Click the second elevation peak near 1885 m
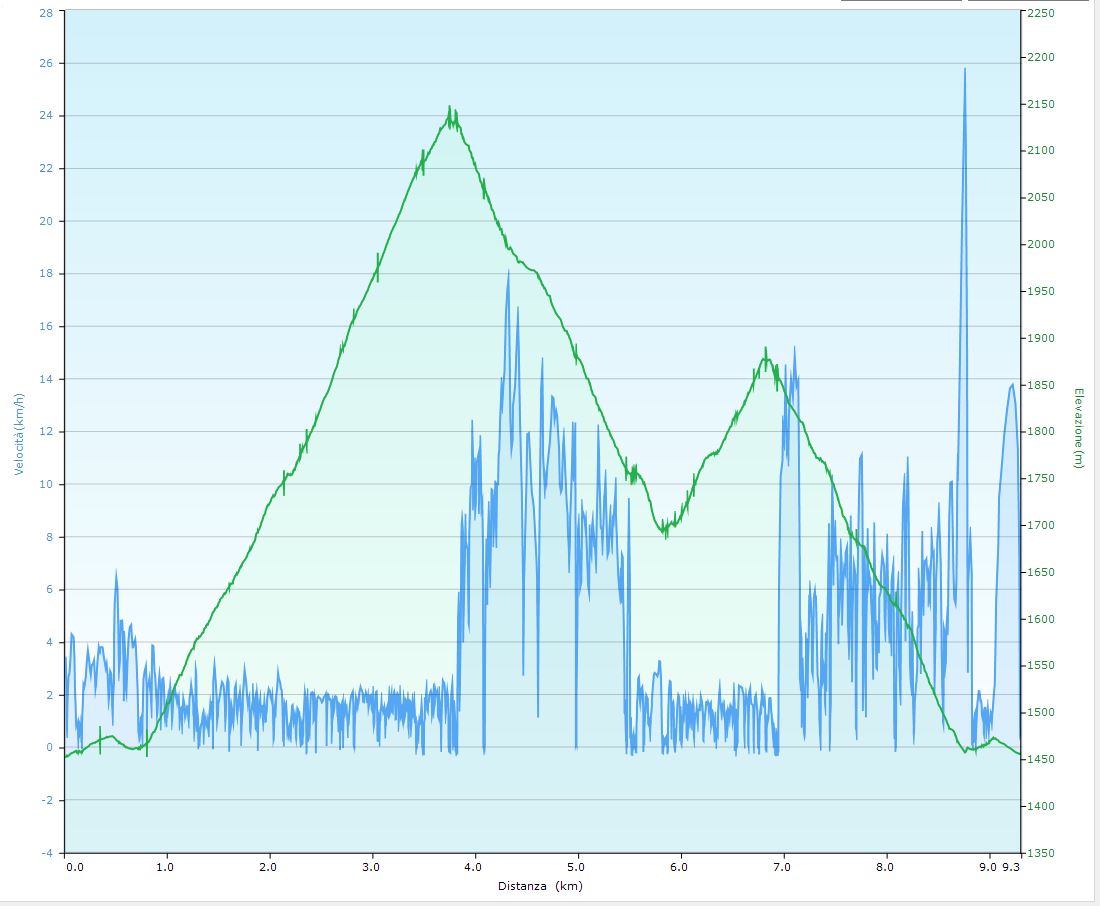This screenshot has width=1100, height=906. click(765, 349)
